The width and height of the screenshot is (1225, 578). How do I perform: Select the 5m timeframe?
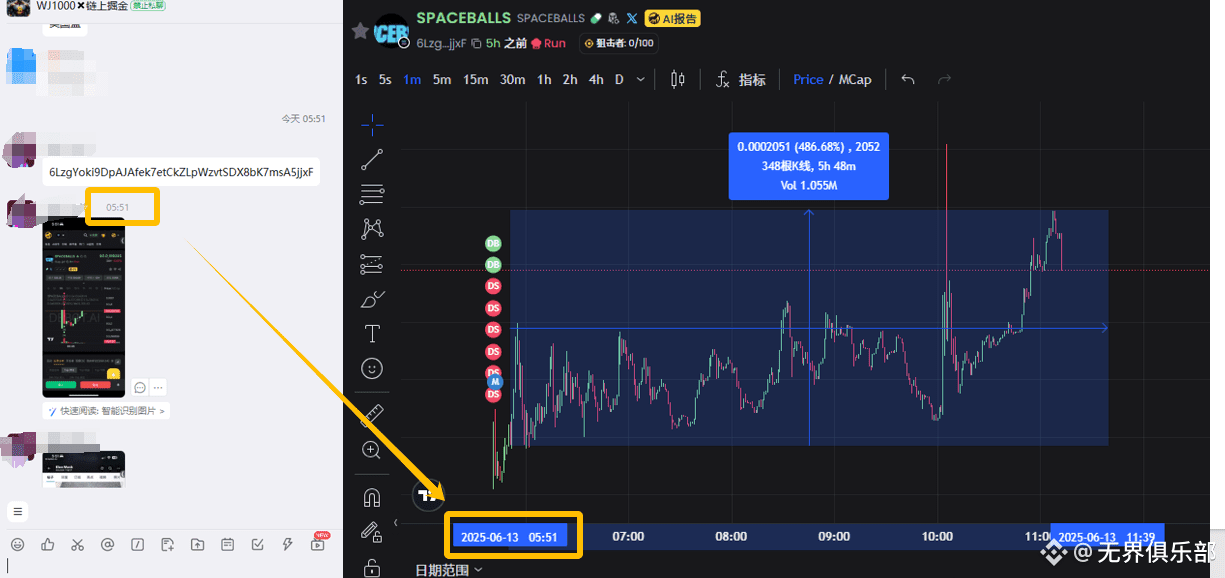click(442, 80)
